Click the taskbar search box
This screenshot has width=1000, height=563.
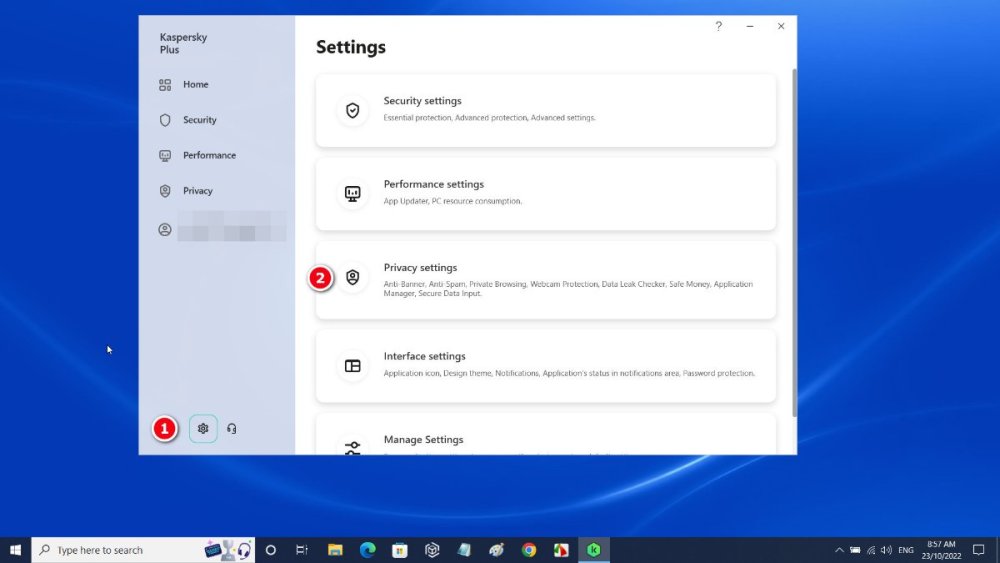coord(143,550)
